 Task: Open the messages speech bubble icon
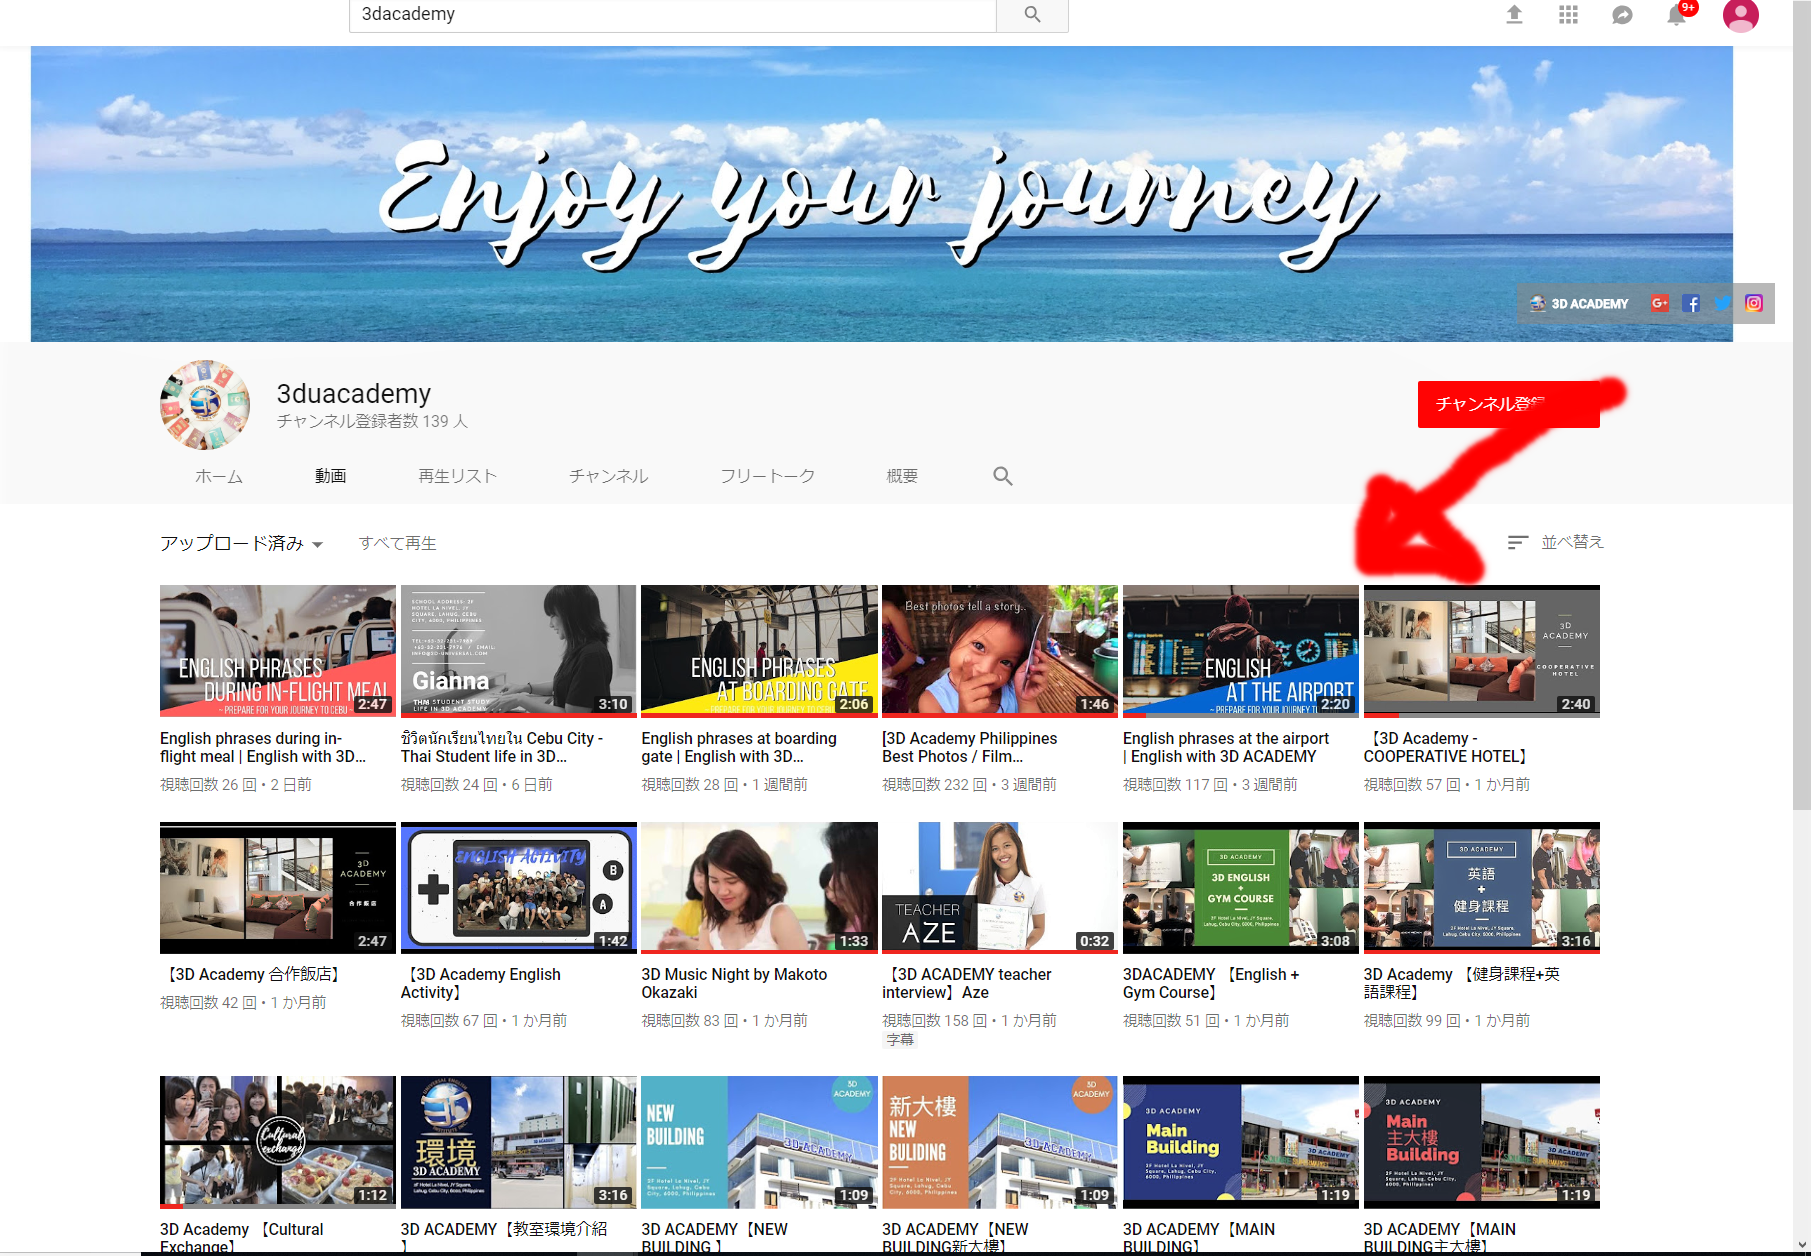[x=1622, y=15]
